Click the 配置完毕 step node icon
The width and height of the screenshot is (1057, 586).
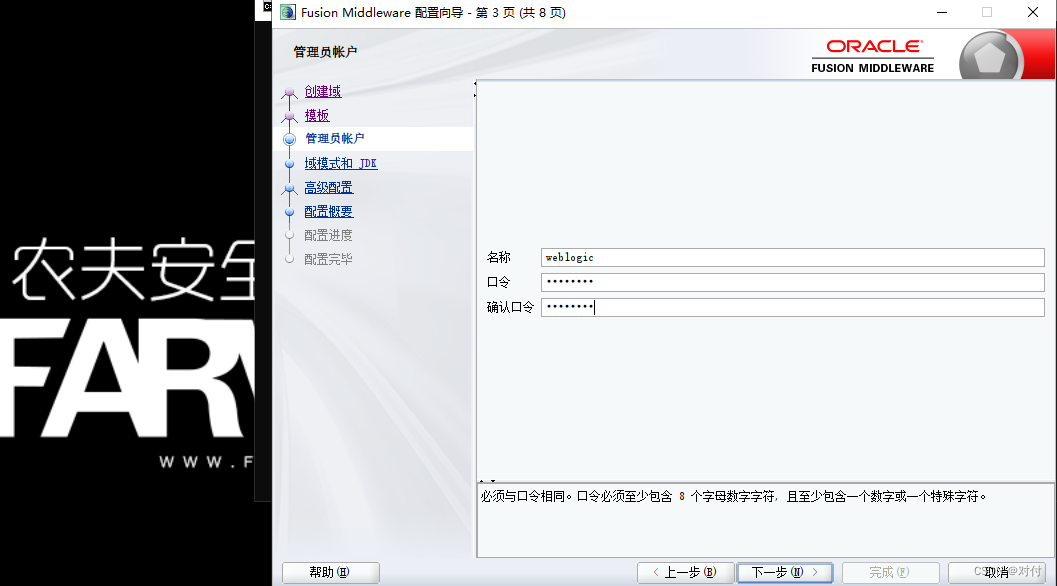tap(289, 259)
